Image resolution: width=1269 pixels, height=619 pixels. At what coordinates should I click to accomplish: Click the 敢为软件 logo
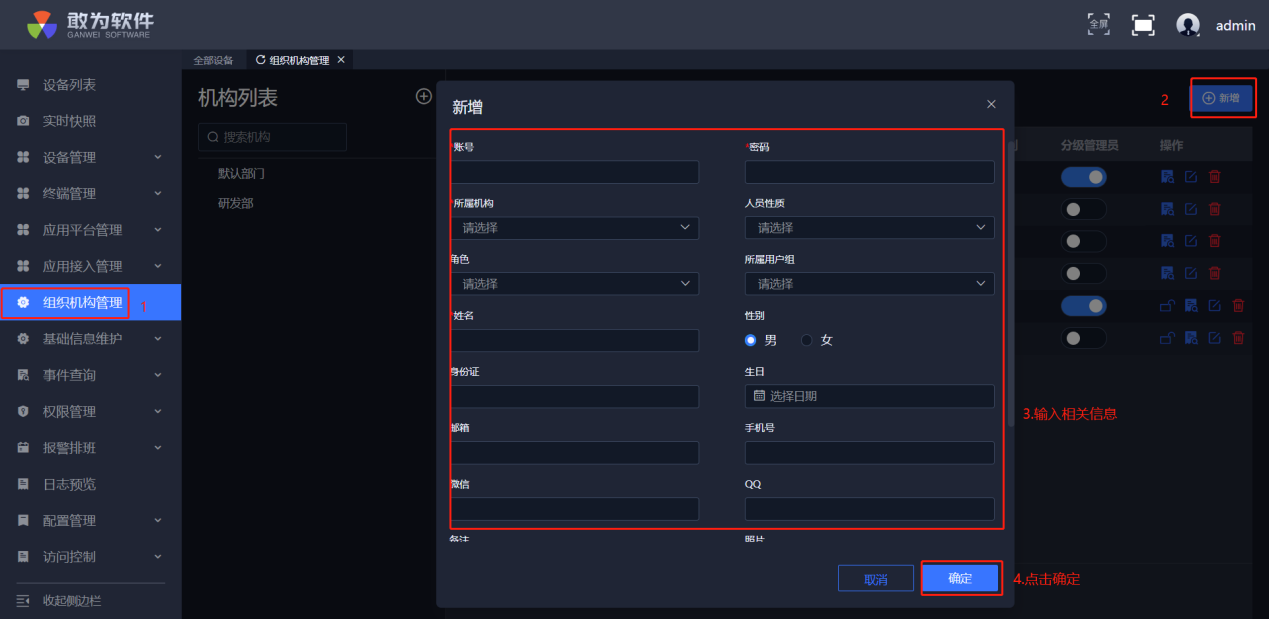point(91,24)
